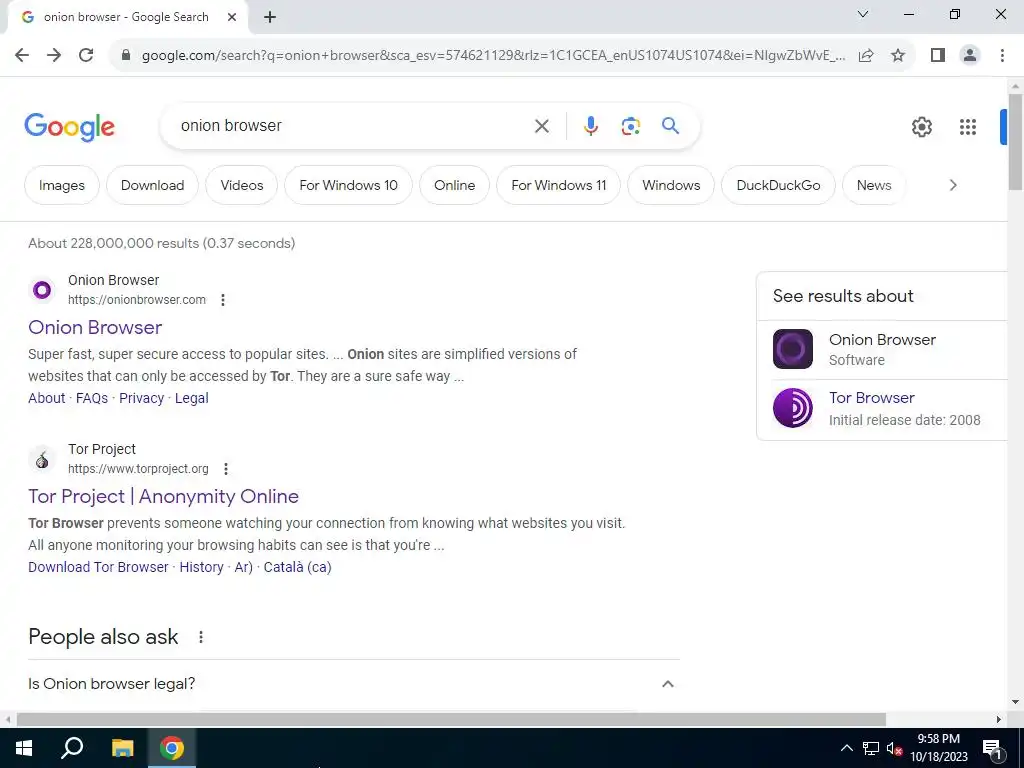
Task: Open more options for torproject.org result
Action: (x=226, y=469)
